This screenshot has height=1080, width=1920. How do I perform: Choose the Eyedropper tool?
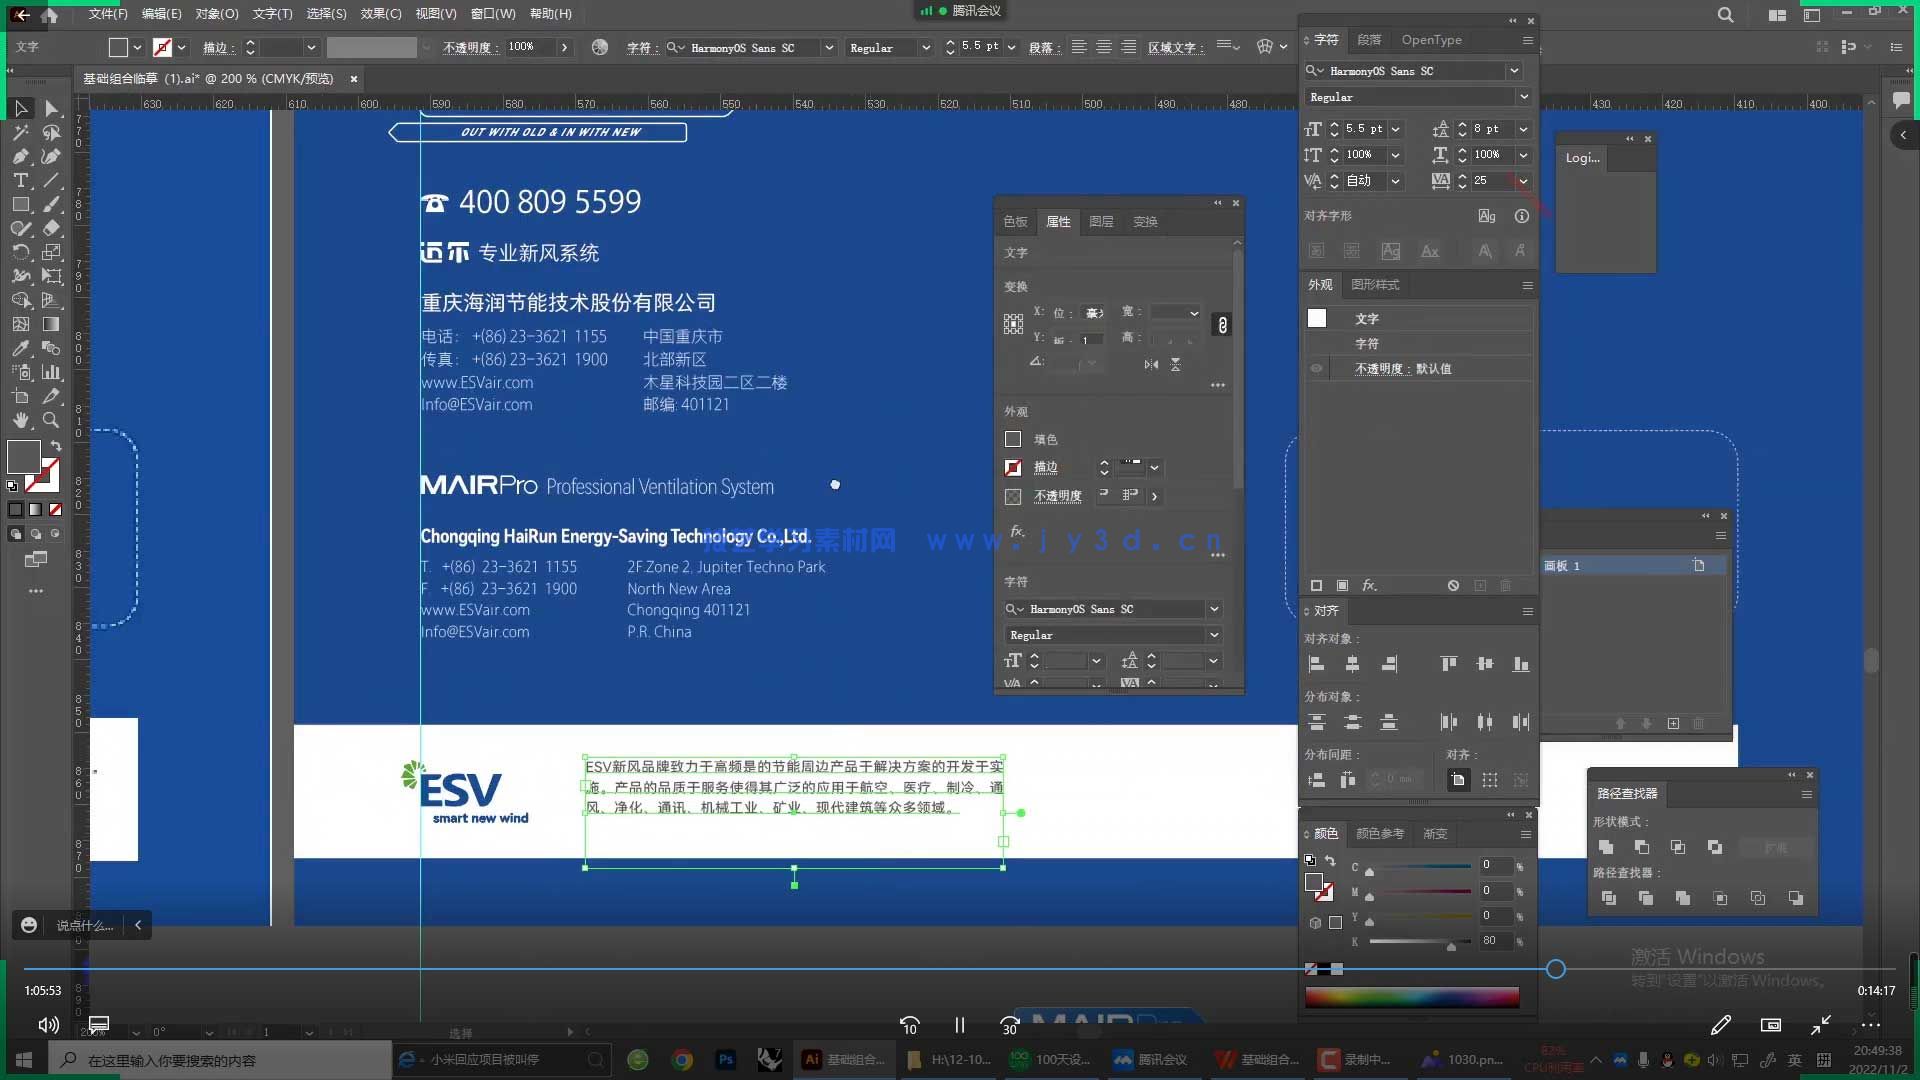20,348
